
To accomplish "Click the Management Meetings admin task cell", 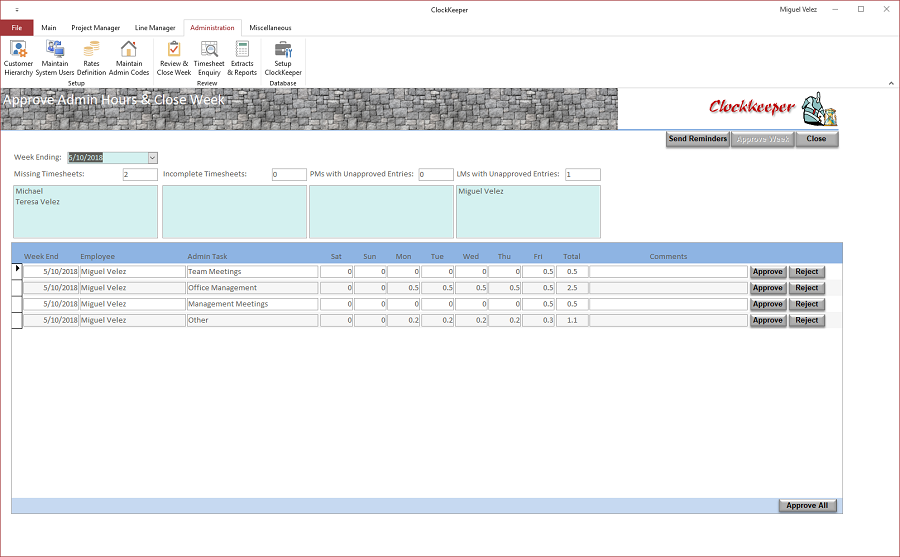I will [x=252, y=304].
